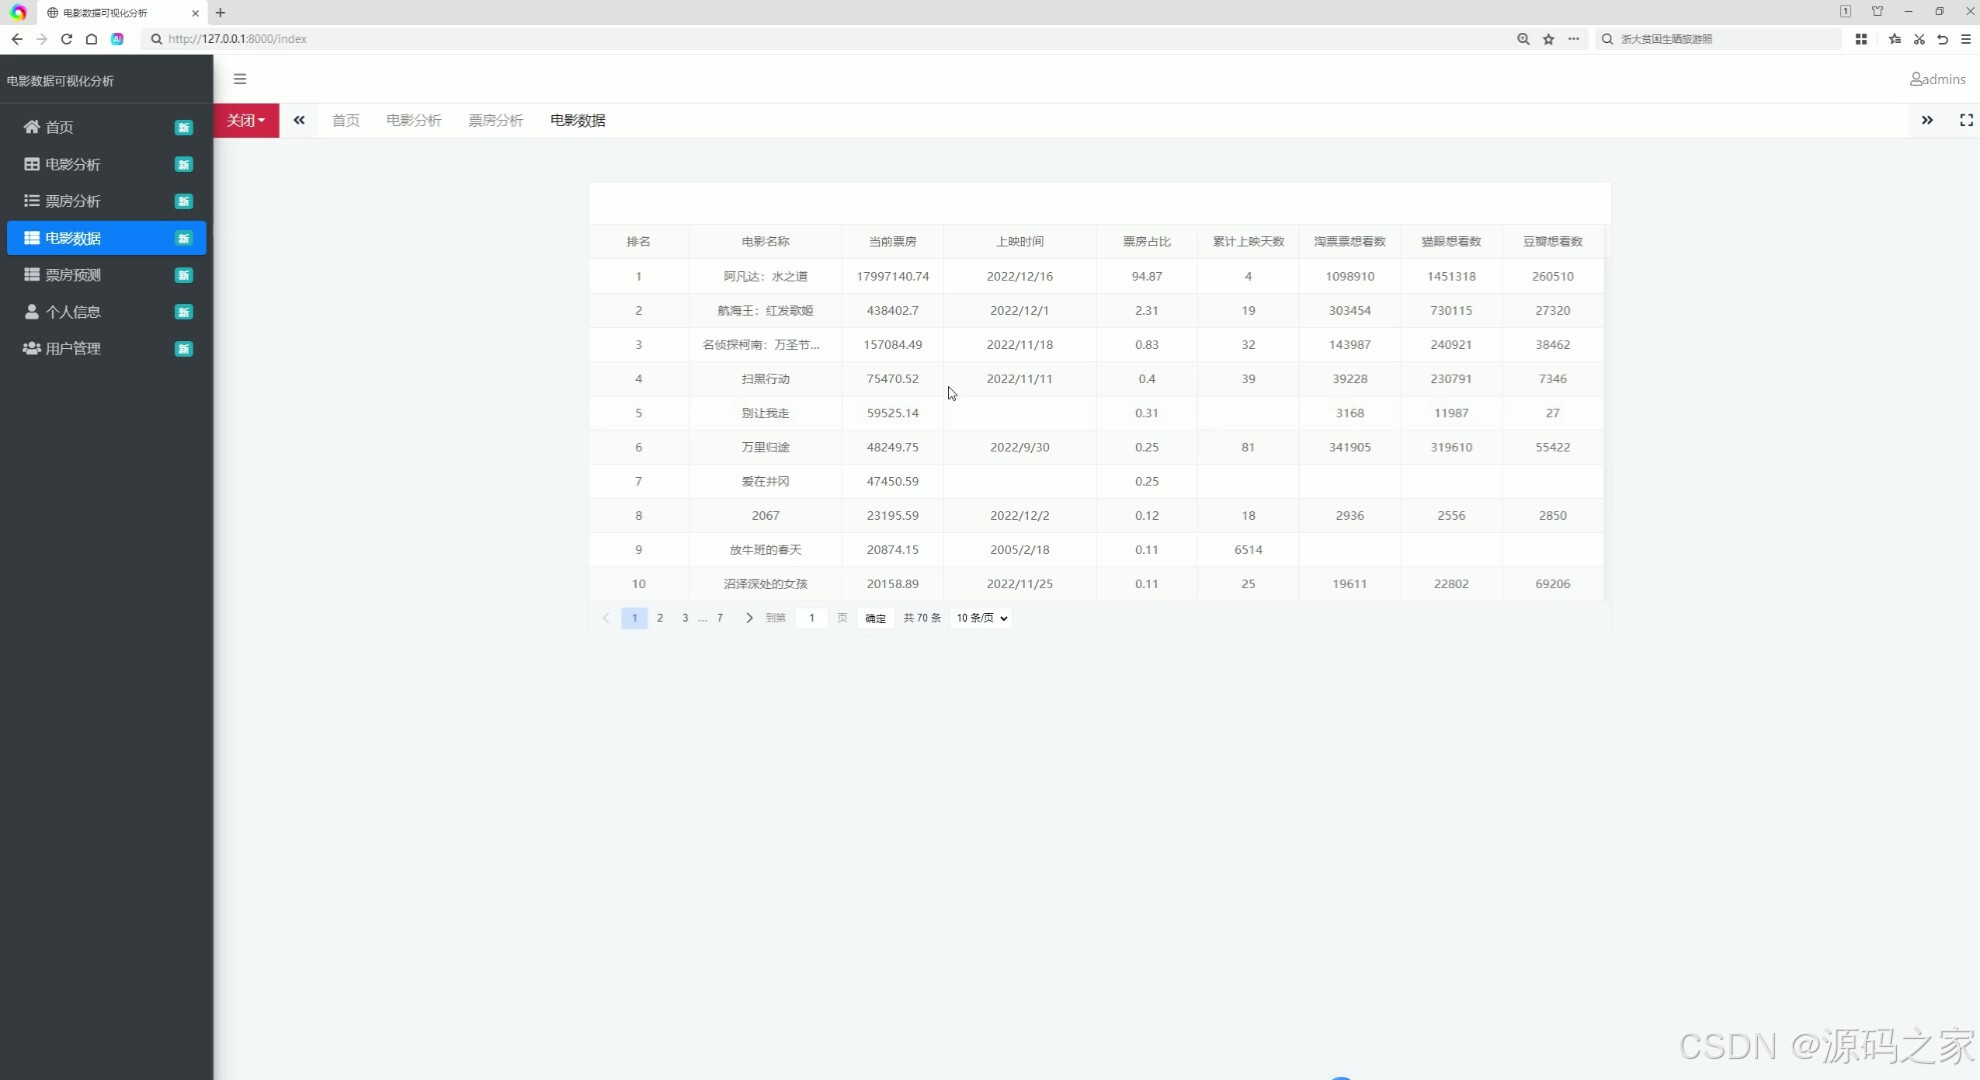The height and width of the screenshot is (1080, 1980).
Task: Open the 10 条/页 page size dropdown
Action: pyautogui.click(x=981, y=618)
